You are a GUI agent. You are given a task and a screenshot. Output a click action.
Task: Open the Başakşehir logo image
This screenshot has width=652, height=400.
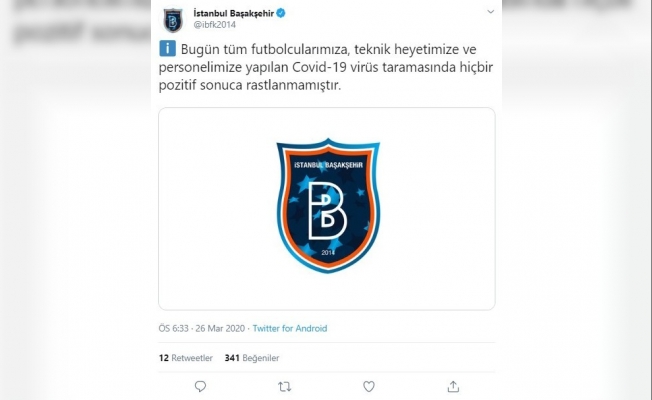click(327, 209)
